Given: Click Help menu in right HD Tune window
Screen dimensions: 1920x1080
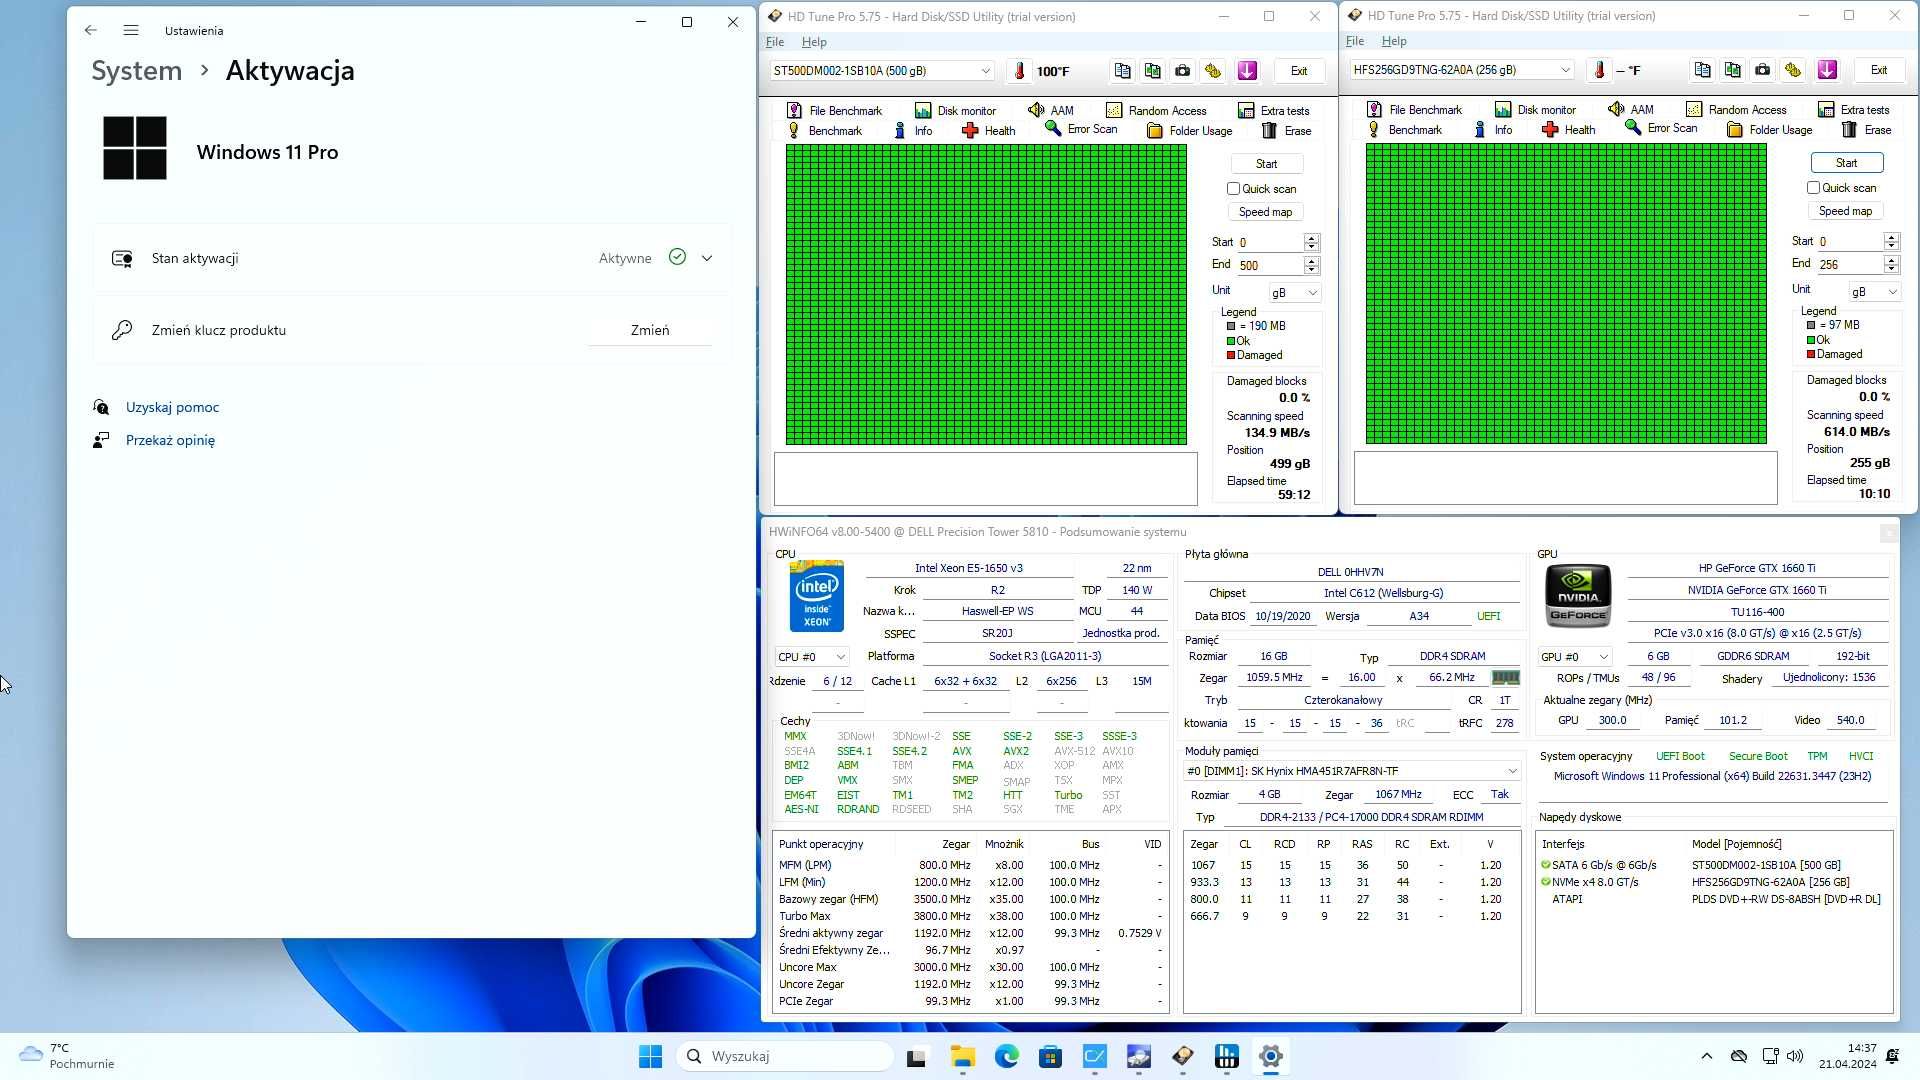Looking at the screenshot, I should 1394,41.
